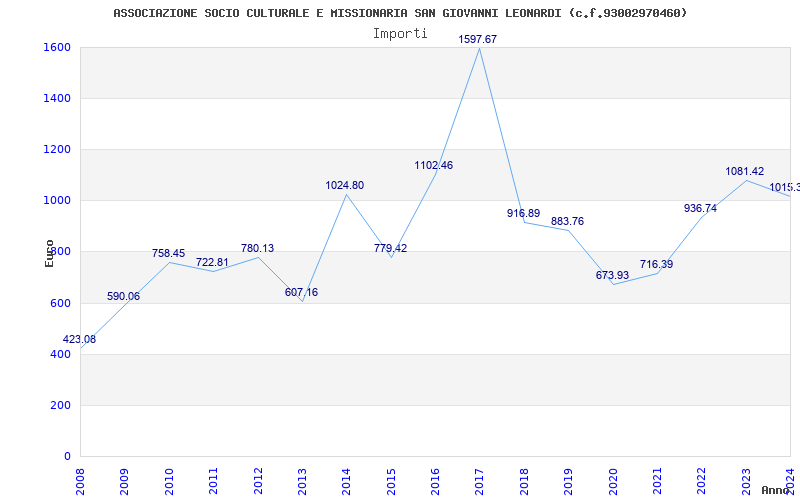Select the 1081.42 data label

[745, 171]
